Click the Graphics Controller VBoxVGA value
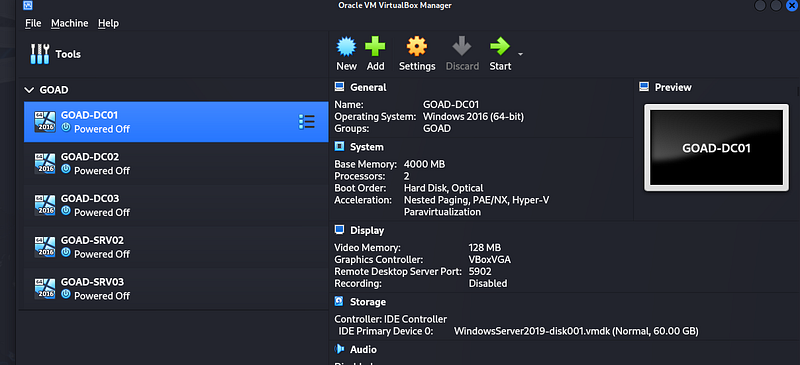Screen dimensions: 800x365 [x=489, y=259]
